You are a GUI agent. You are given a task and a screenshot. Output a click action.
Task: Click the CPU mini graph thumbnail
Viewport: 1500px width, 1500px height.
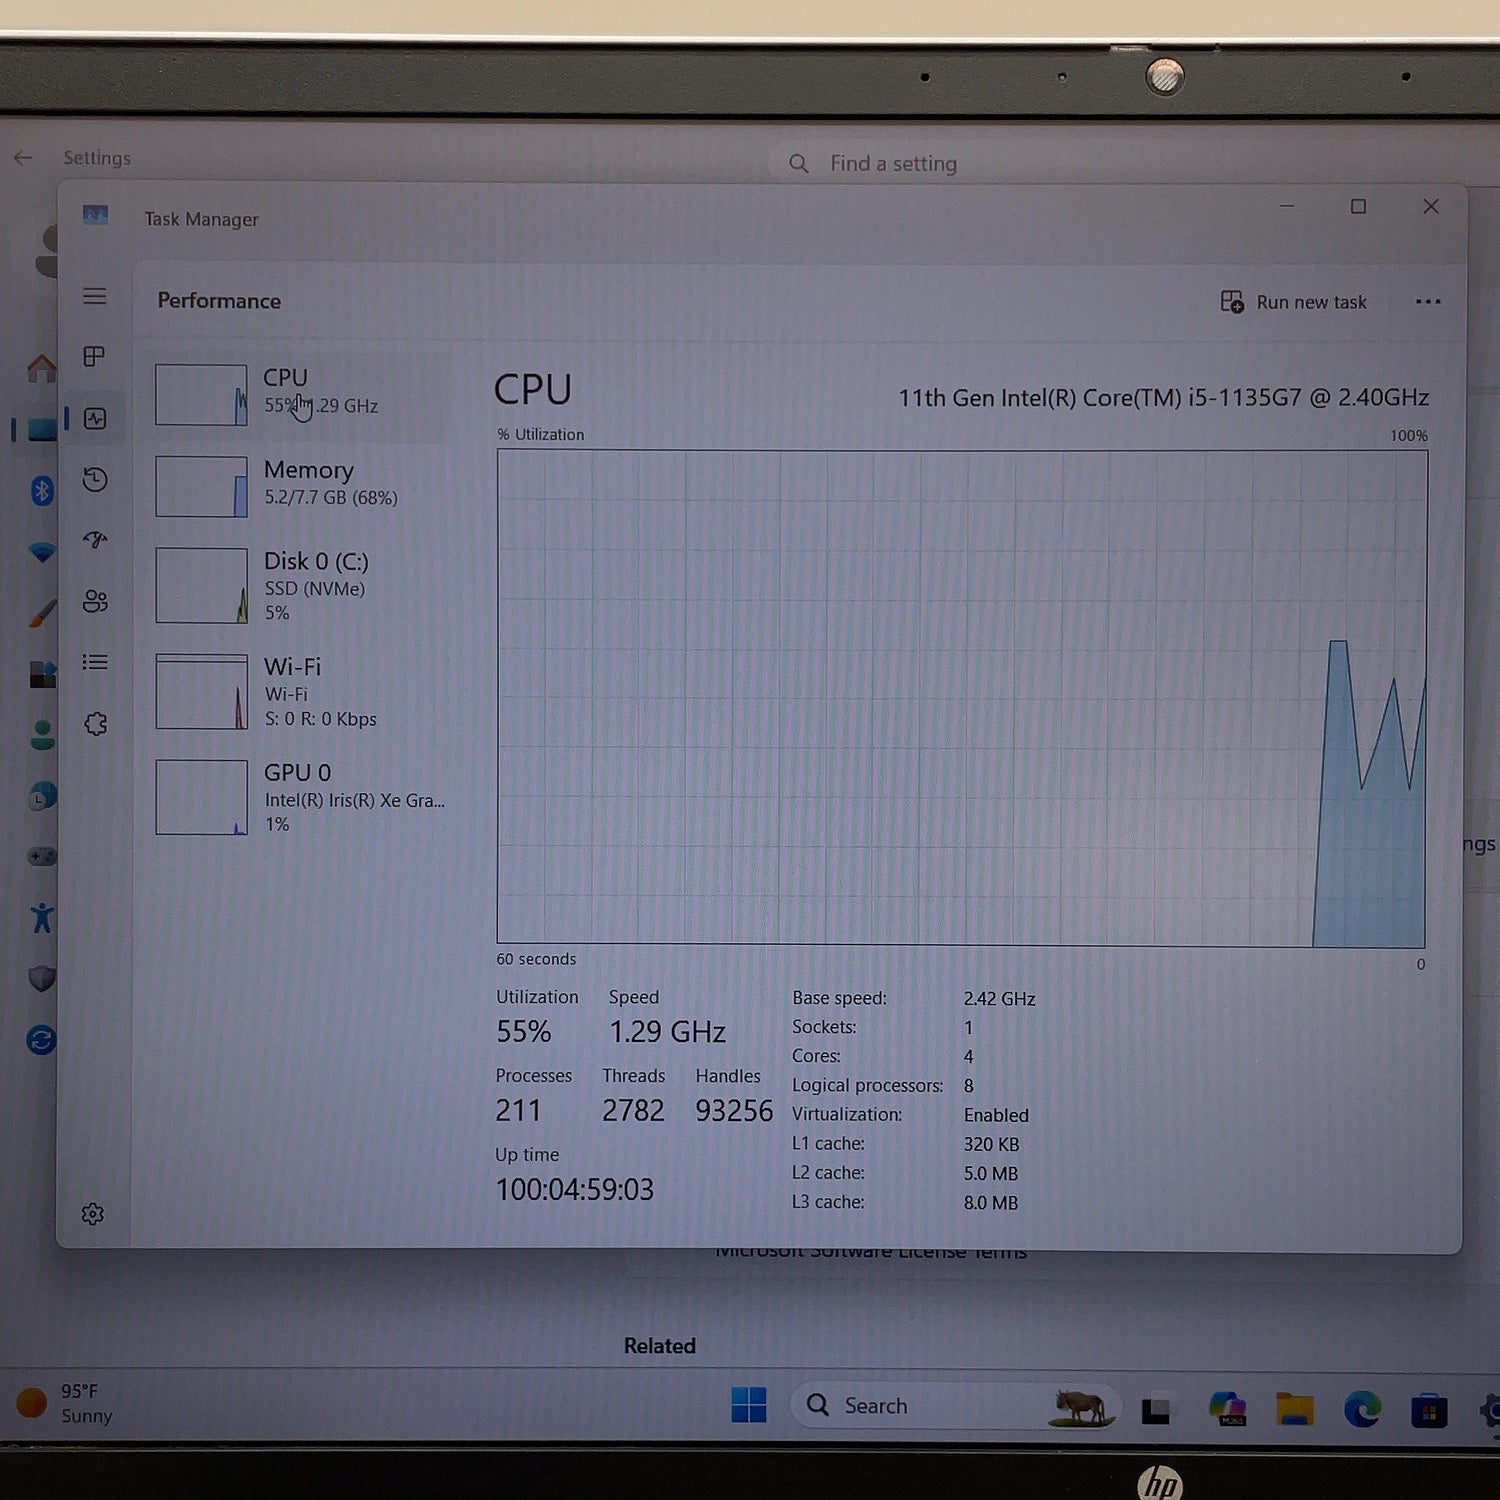coord(201,395)
